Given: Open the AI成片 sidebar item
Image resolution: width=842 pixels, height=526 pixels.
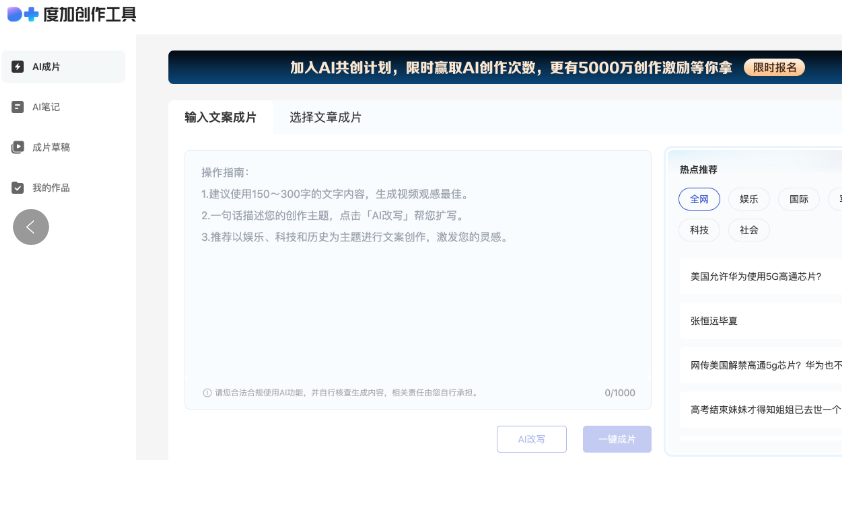Looking at the screenshot, I should (x=63, y=67).
